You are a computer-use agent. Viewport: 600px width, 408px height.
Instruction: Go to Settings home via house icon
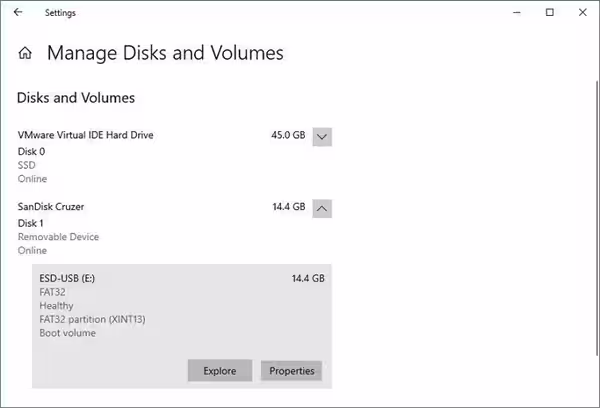pos(25,53)
